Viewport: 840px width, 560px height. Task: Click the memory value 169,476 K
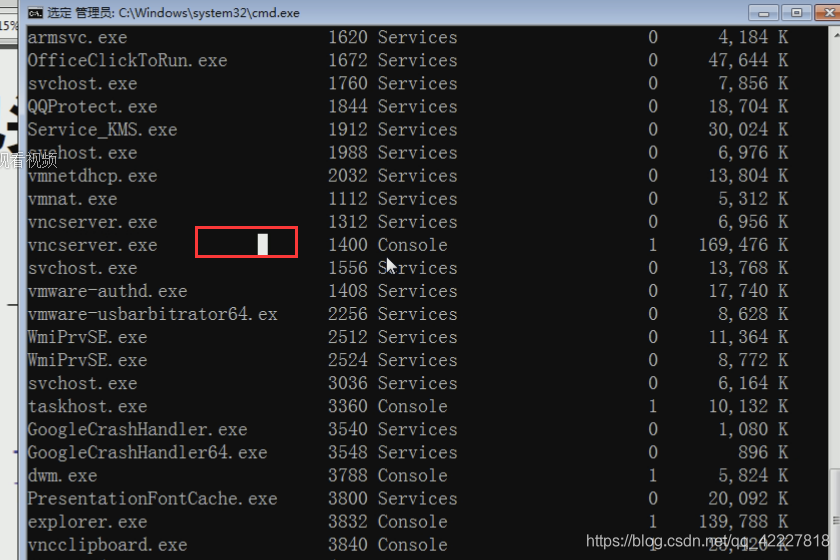click(x=744, y=245)
